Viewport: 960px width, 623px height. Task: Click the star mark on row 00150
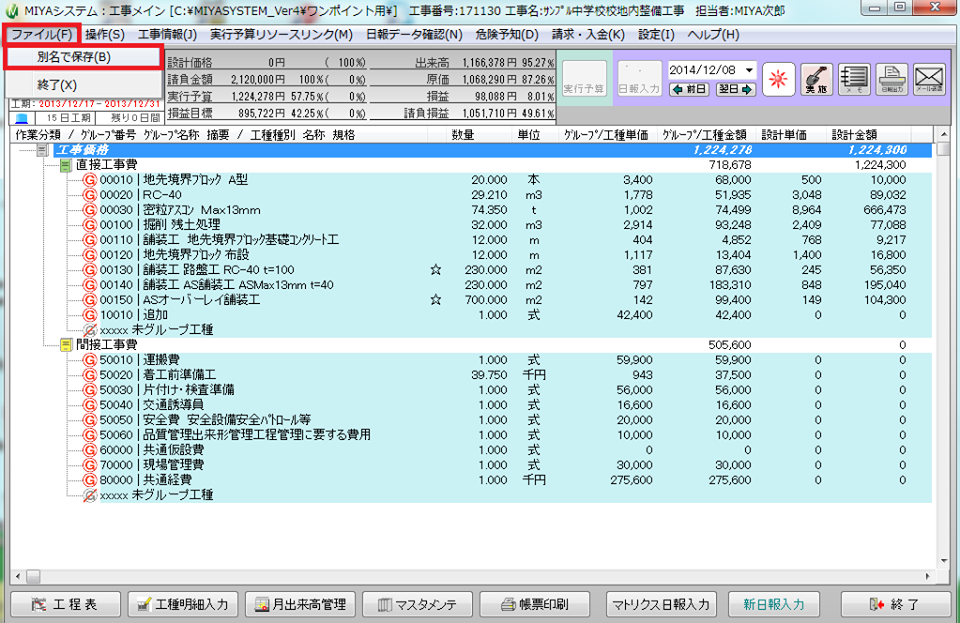[435, 300]
